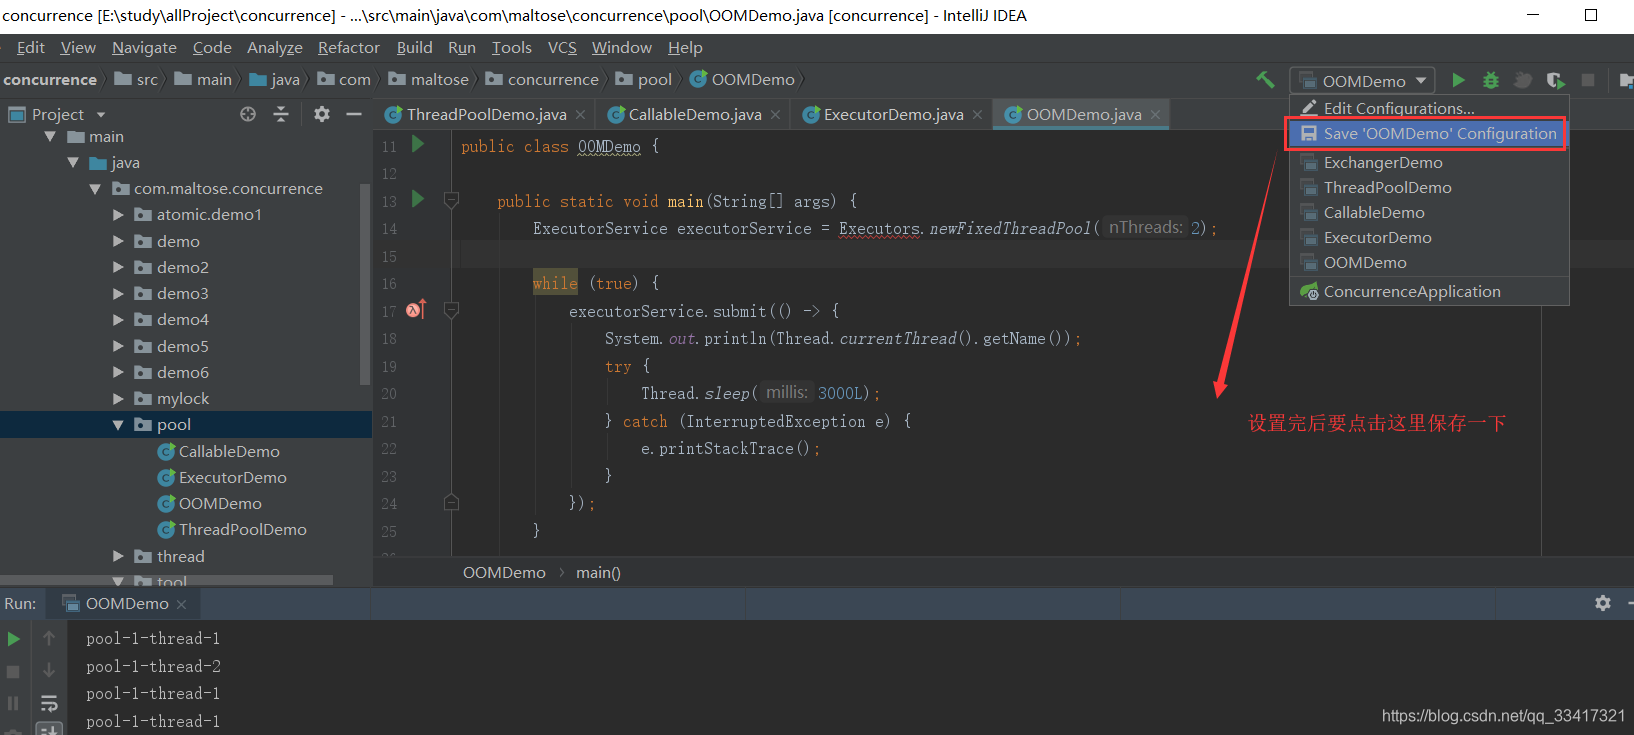Click run gutter icon beside class OOMDemo line 11
Screen dimensions: 1634x735
click(418, 145)
